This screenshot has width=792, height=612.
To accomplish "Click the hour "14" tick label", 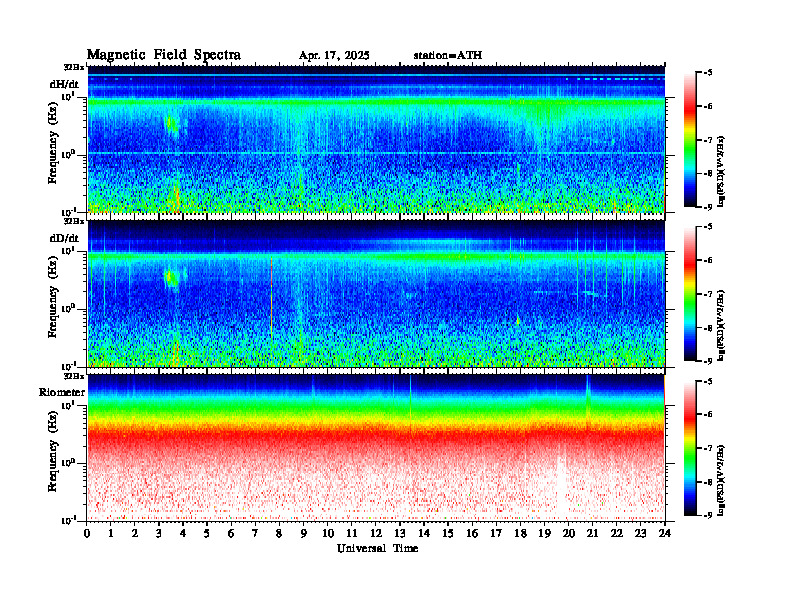I will coord(424,533).
